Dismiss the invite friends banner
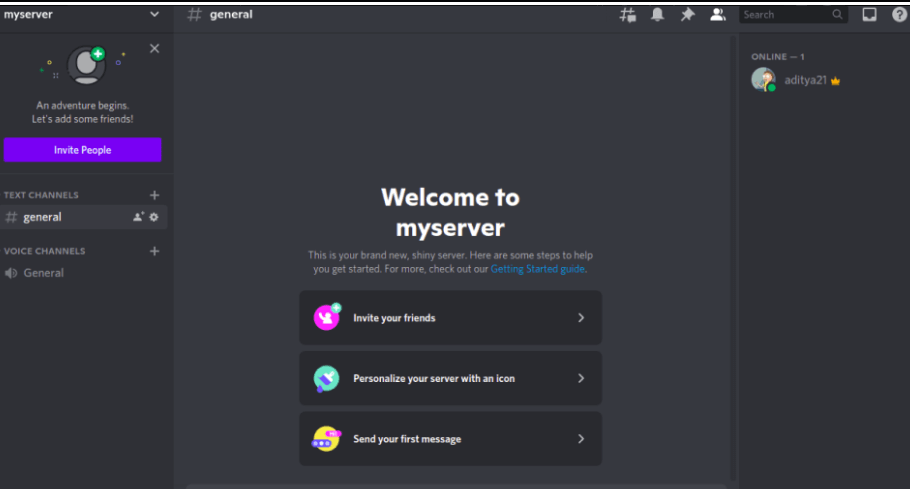Image resolution: width=910 pixels, height=489 pixels. point(154,49)
